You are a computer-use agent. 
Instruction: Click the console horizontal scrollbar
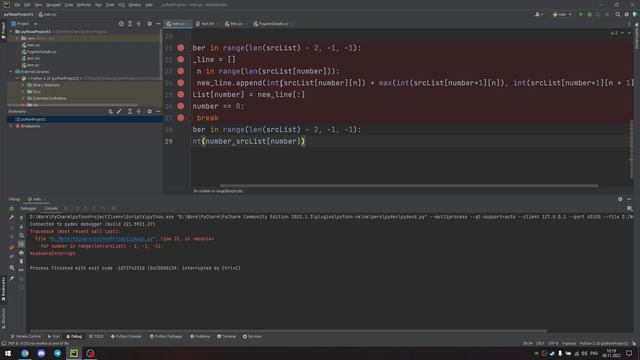pos(288,331)
